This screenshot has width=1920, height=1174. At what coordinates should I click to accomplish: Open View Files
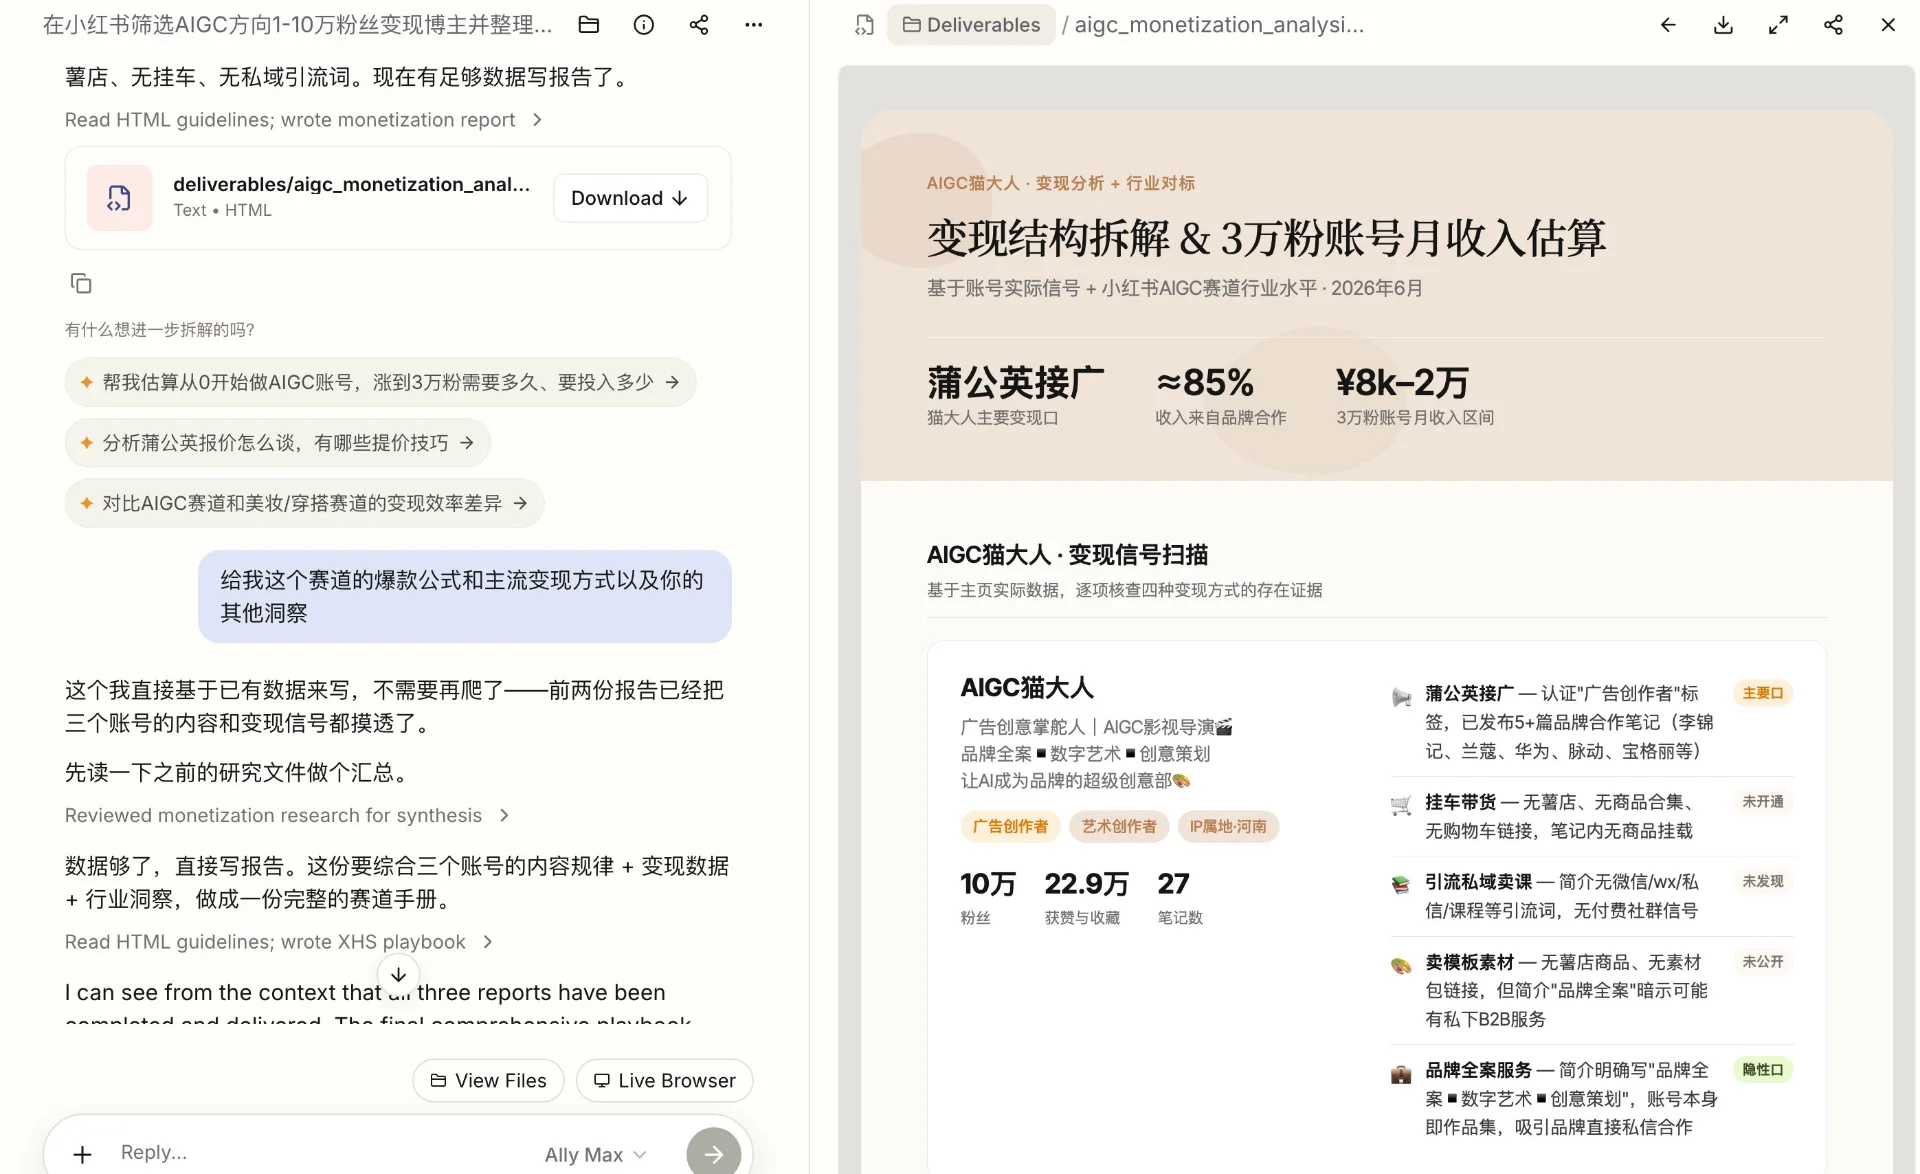pyautogui.click(x=488, y=1081)
